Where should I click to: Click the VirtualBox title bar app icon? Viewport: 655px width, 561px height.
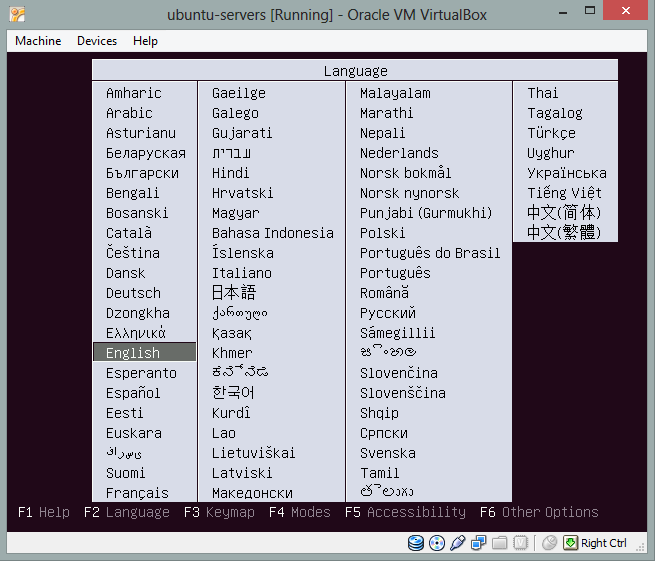(17, 14)
